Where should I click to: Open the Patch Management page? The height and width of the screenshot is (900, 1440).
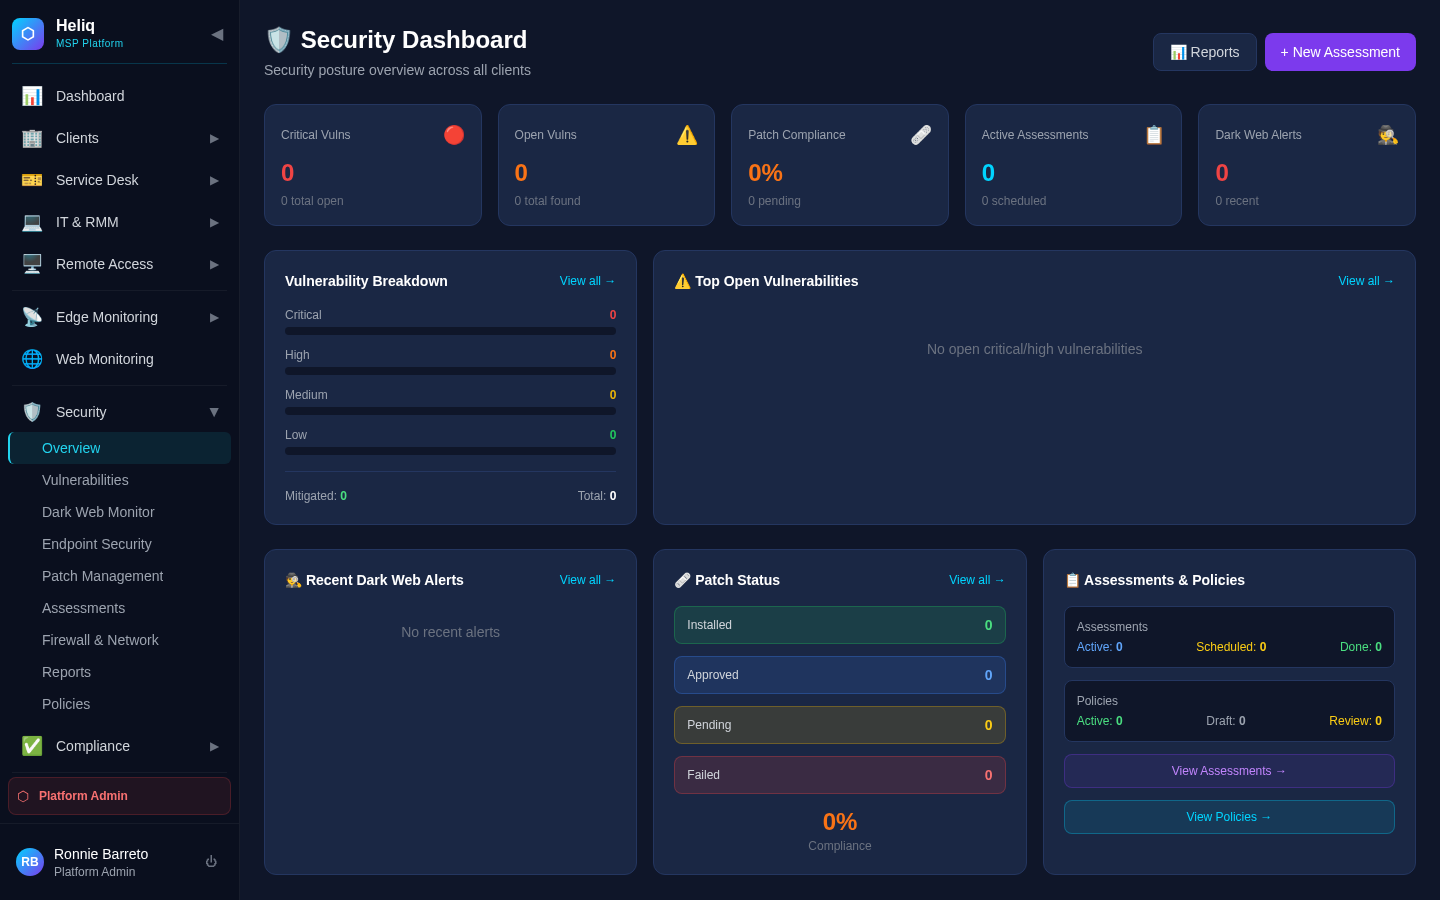coord(103,576)
